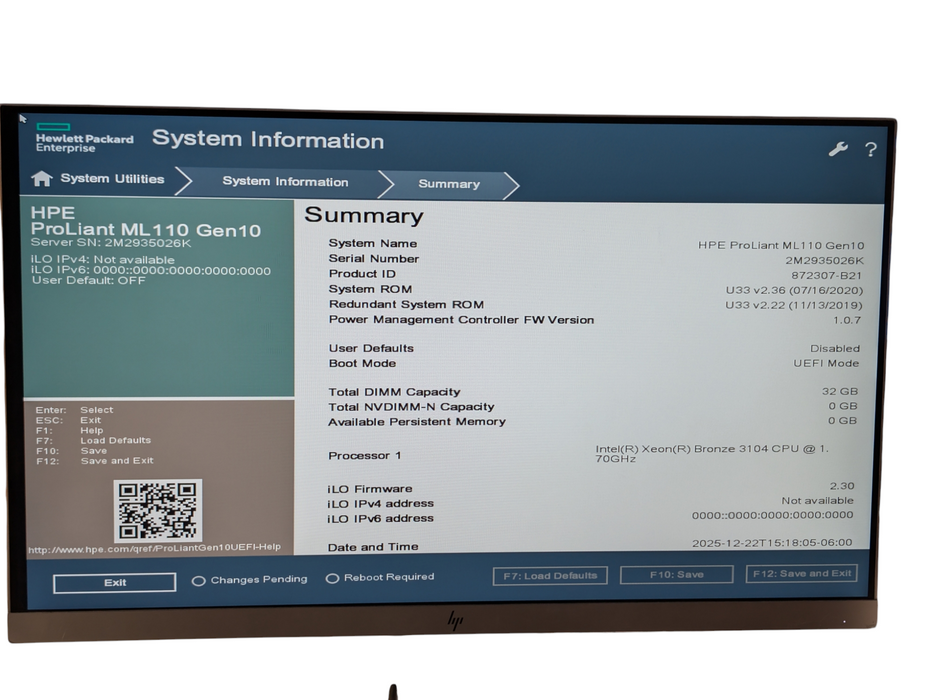Toggle the Changes Pending indicator
Screen dimensions: 930x700
200,579
